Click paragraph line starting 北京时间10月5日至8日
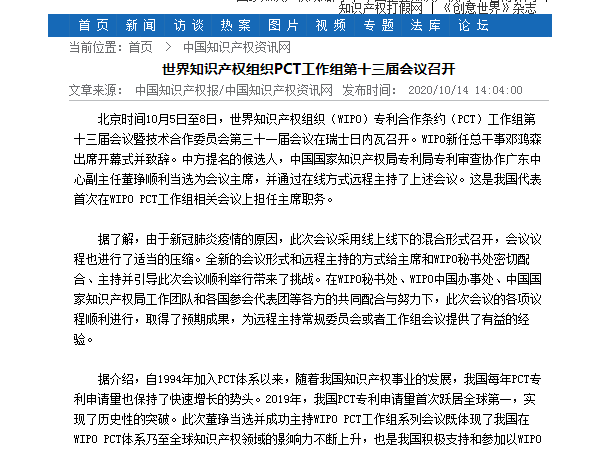Viewport: 600px width, 450px height. (316, 120)
